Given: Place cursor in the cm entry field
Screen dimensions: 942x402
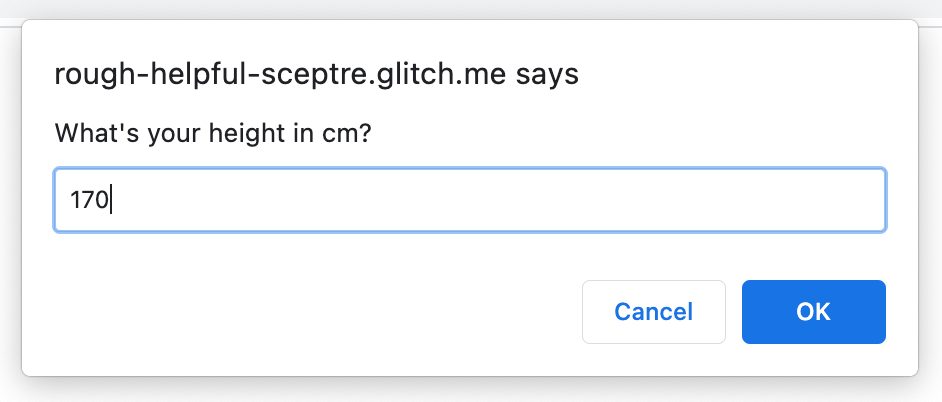Looking at the screenshot, I should pyautogui.click(x=469, y=200).
